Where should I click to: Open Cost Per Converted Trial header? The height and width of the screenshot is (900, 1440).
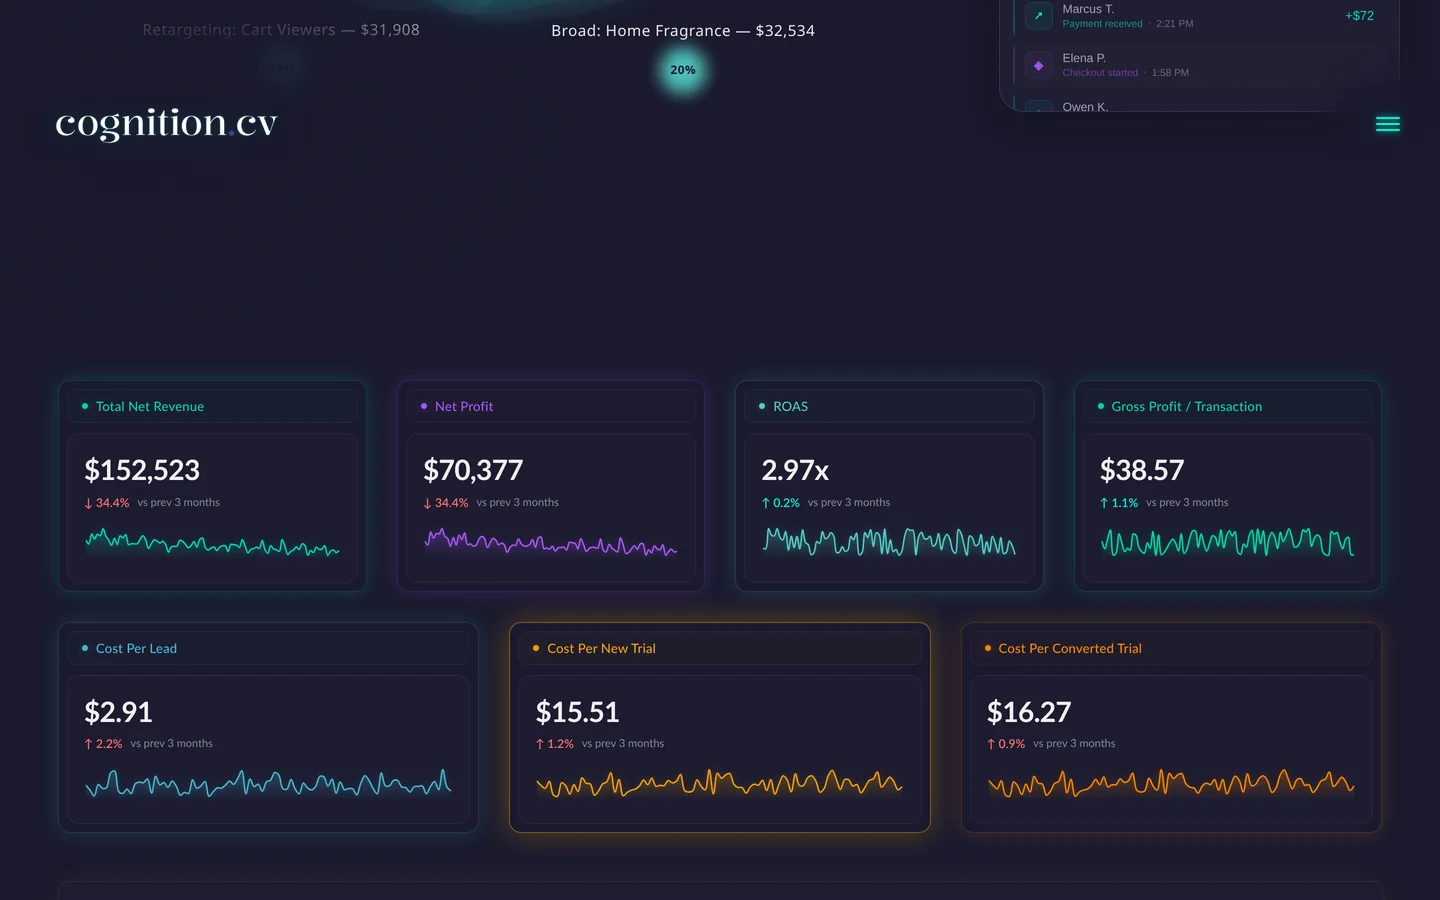[1171, 648]
